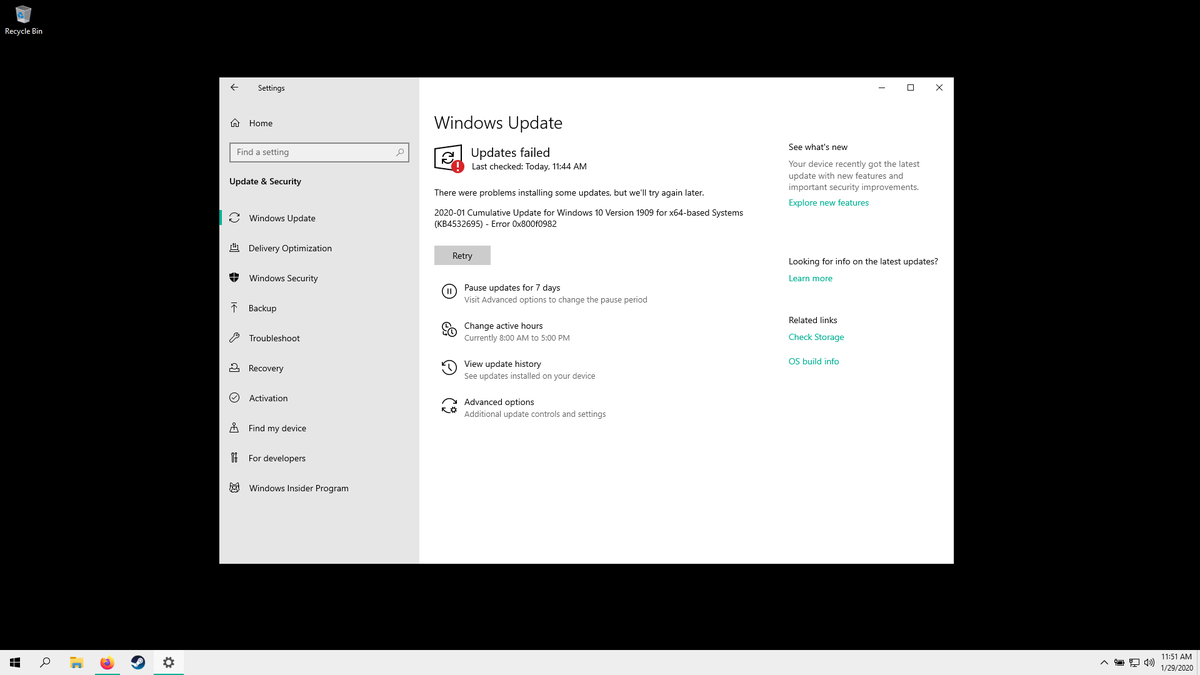1200x675 pixels.
Task: Click the Update & Security heading
Action: tap(265, 181)
